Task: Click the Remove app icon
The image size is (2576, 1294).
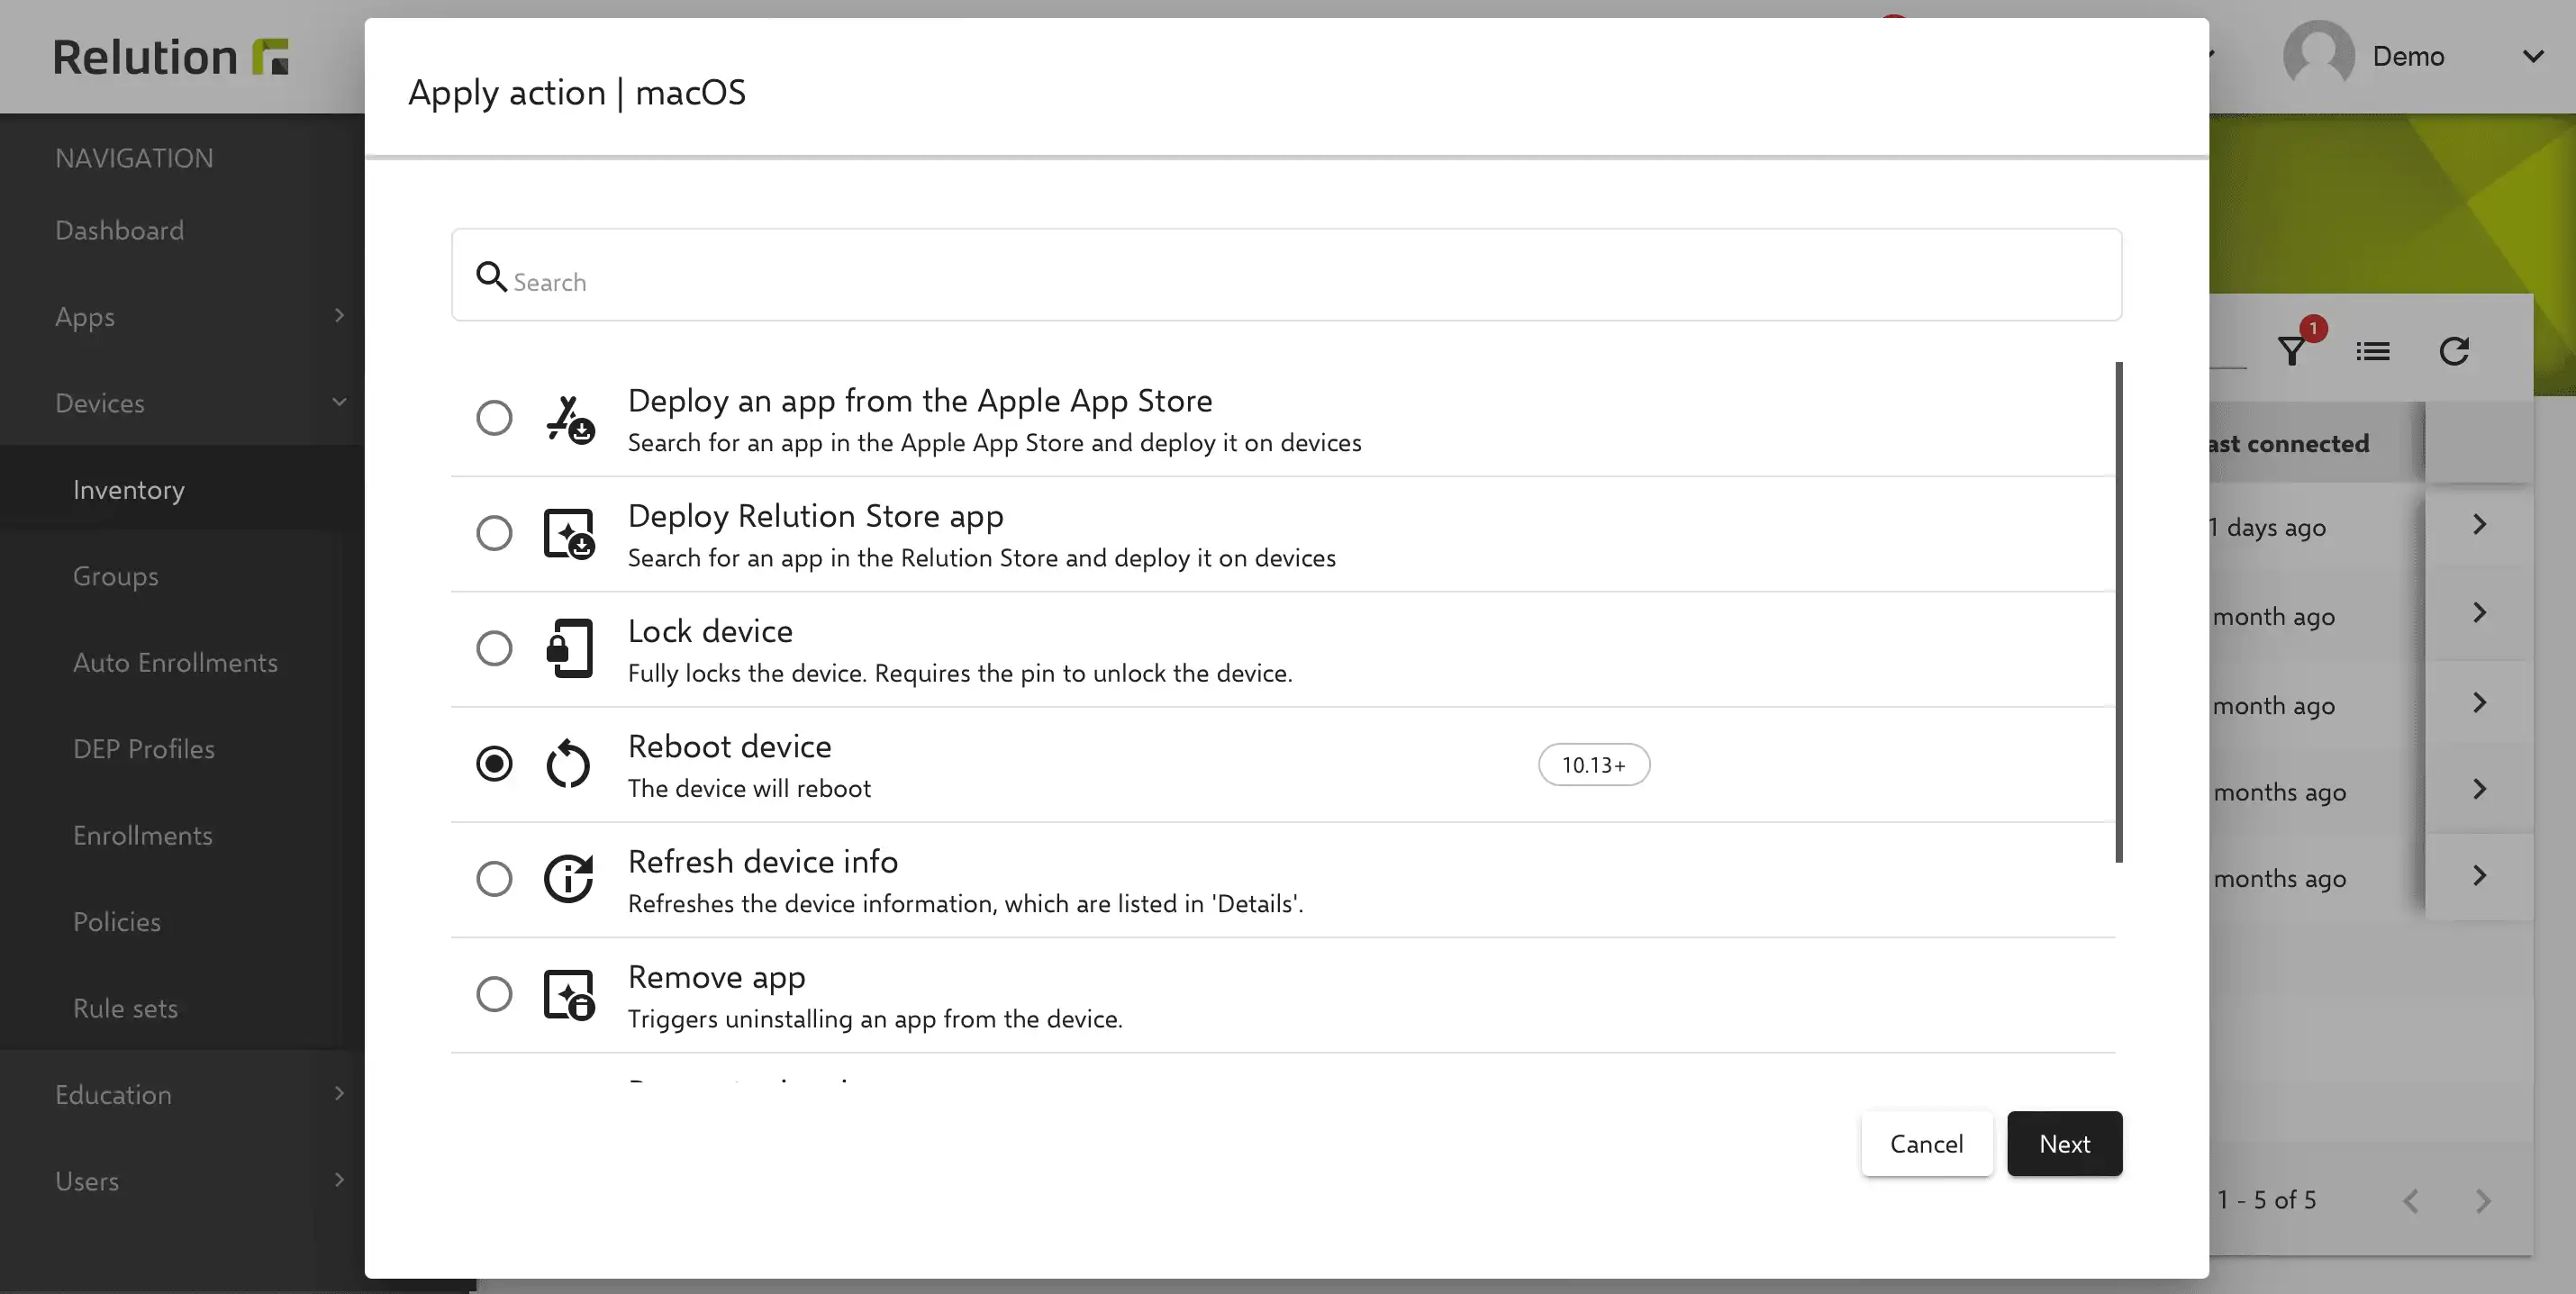Action: pos(569,995)
